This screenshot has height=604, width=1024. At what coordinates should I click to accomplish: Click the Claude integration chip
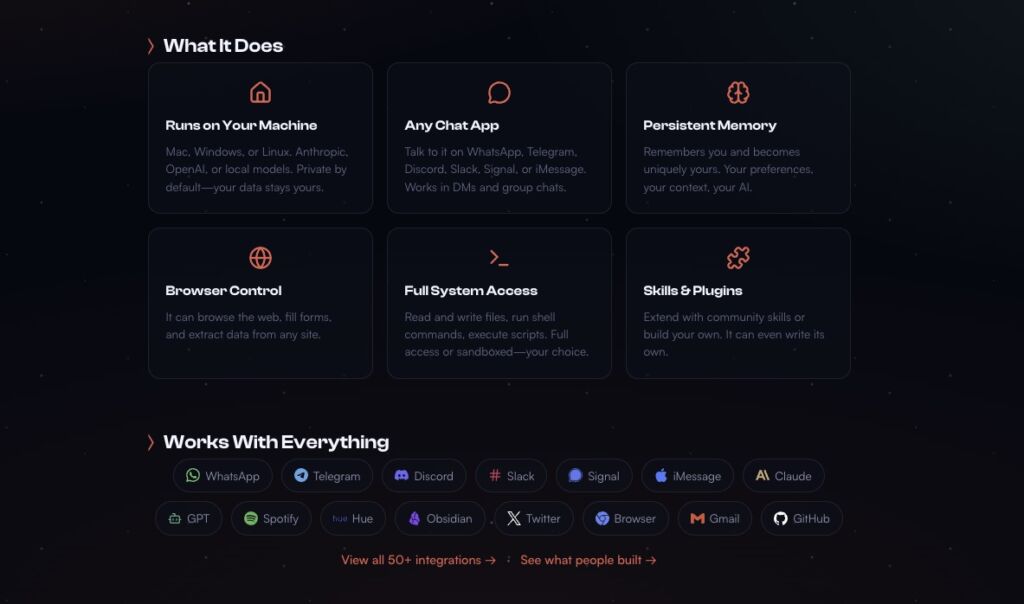(784, 476)
